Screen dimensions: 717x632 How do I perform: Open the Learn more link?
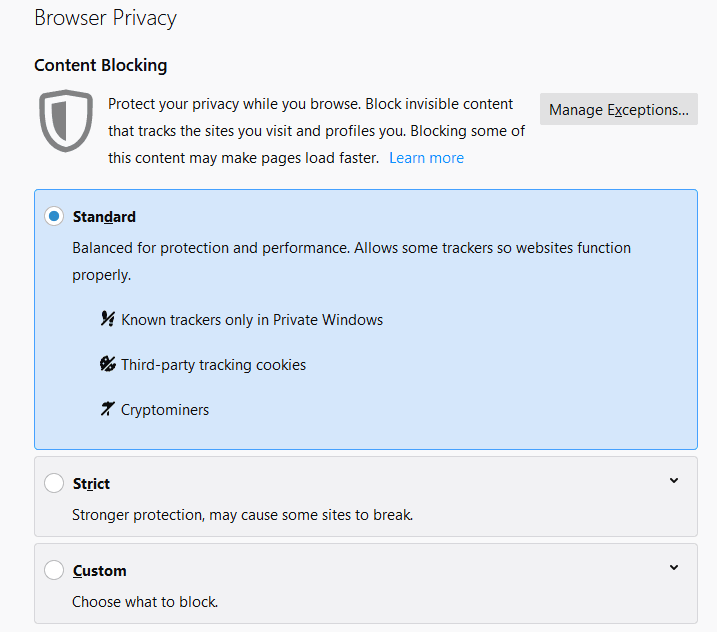426,158
